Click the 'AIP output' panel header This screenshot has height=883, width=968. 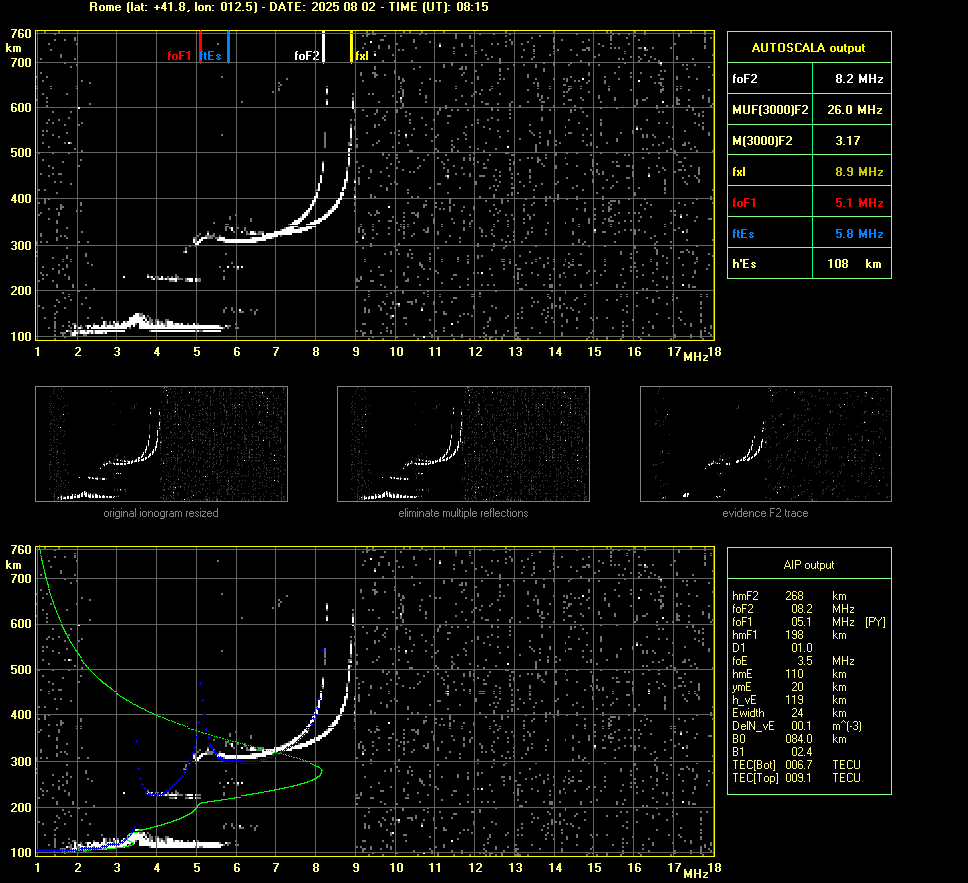pos(809,564)
